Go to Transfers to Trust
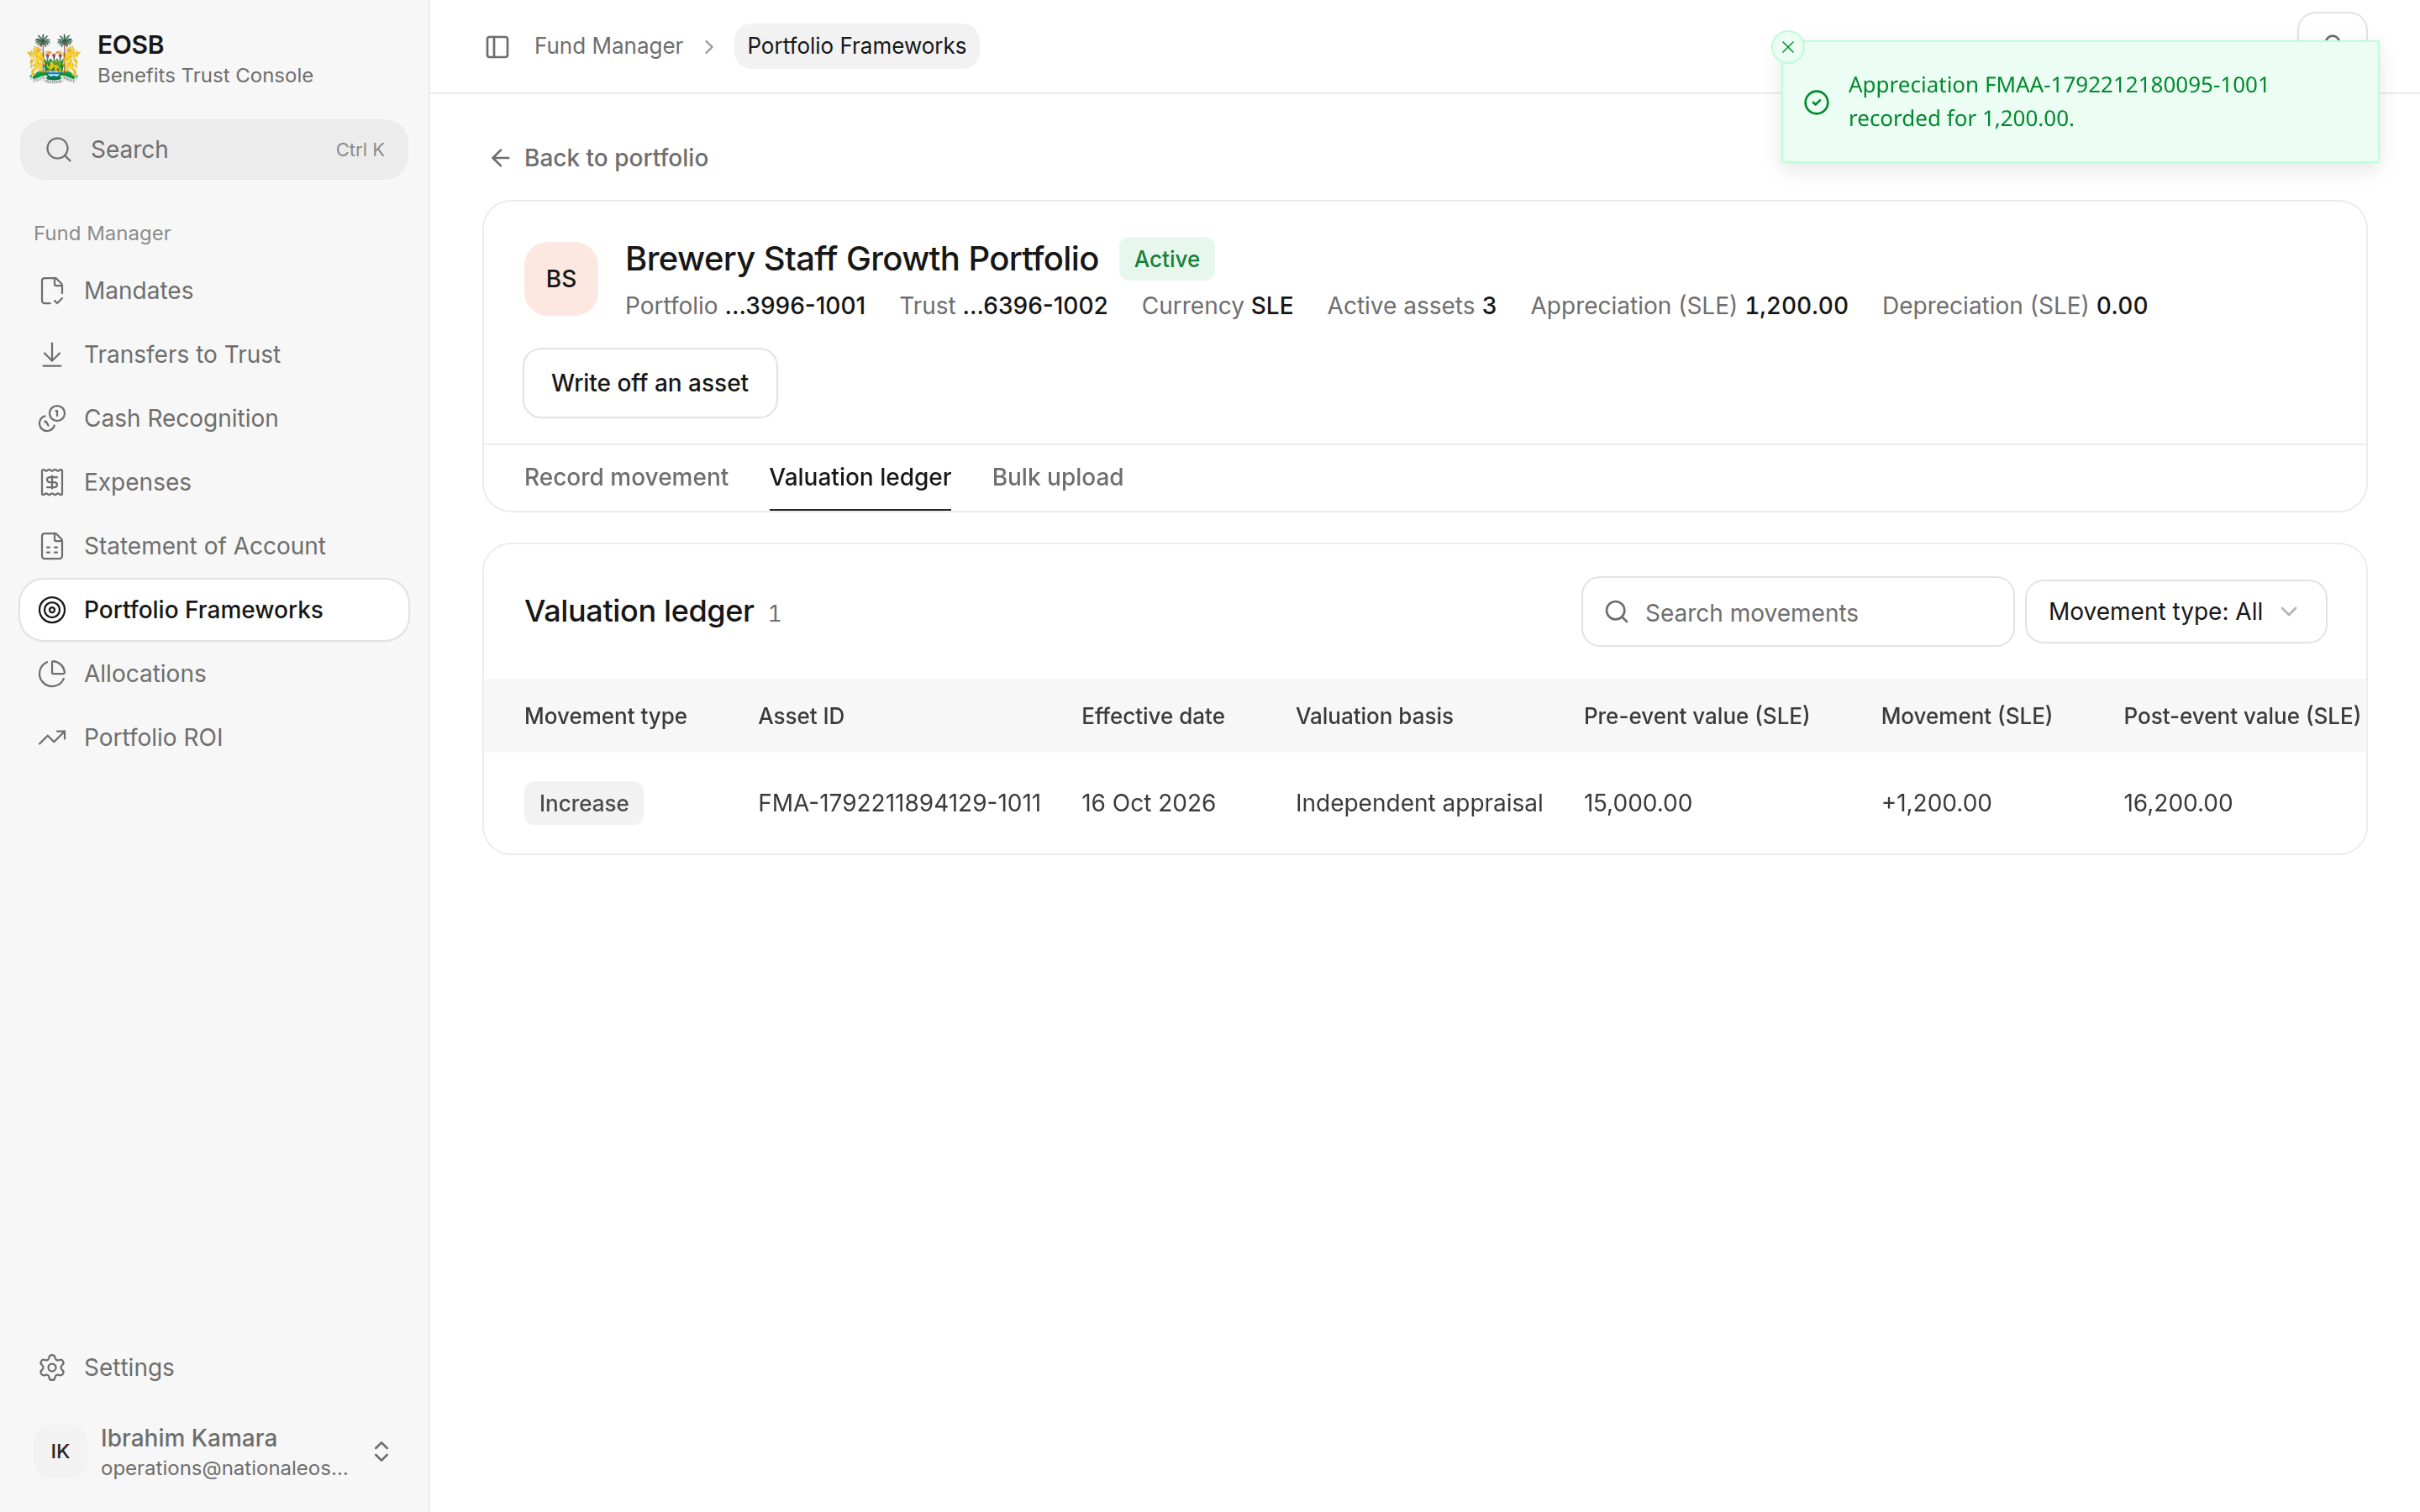Viewport: 2420px width, 1512px height. [214, 354]
